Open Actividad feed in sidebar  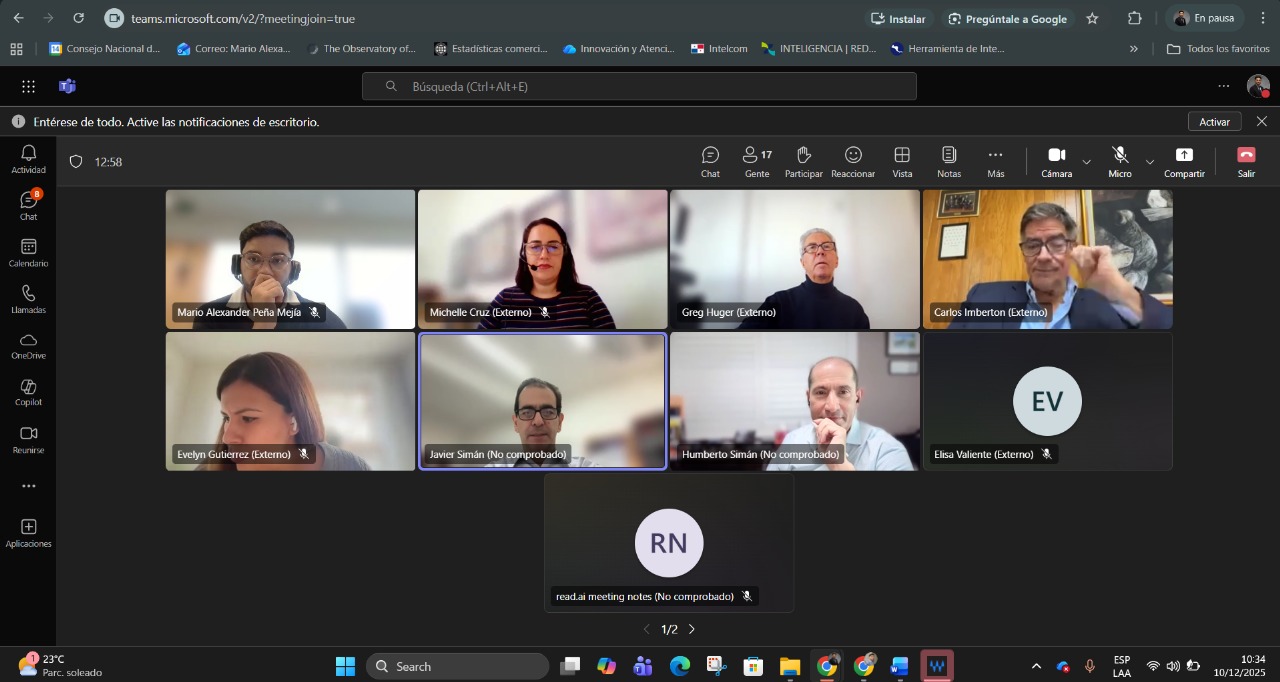[28, 158]
